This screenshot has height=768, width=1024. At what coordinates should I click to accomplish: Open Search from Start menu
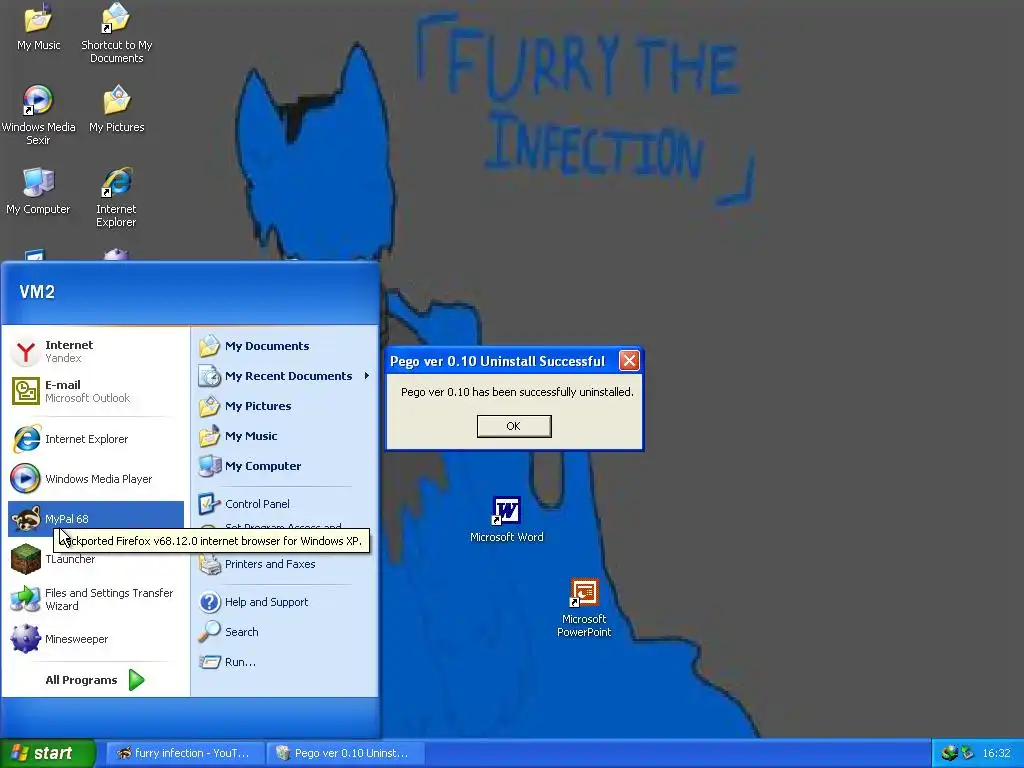pyautogui.click(x=285, y=632)
